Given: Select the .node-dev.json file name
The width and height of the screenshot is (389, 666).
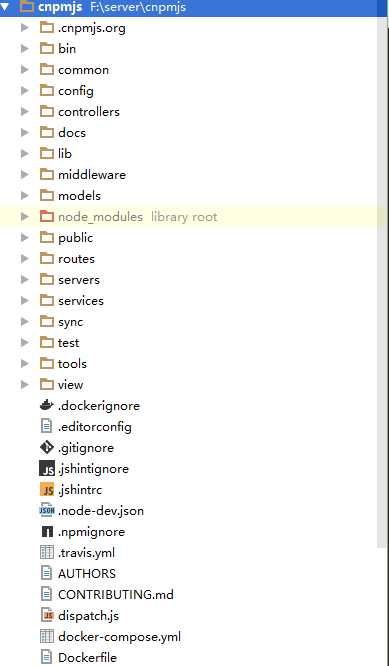Looking at the screenshot, I should [x=101, y=511].
